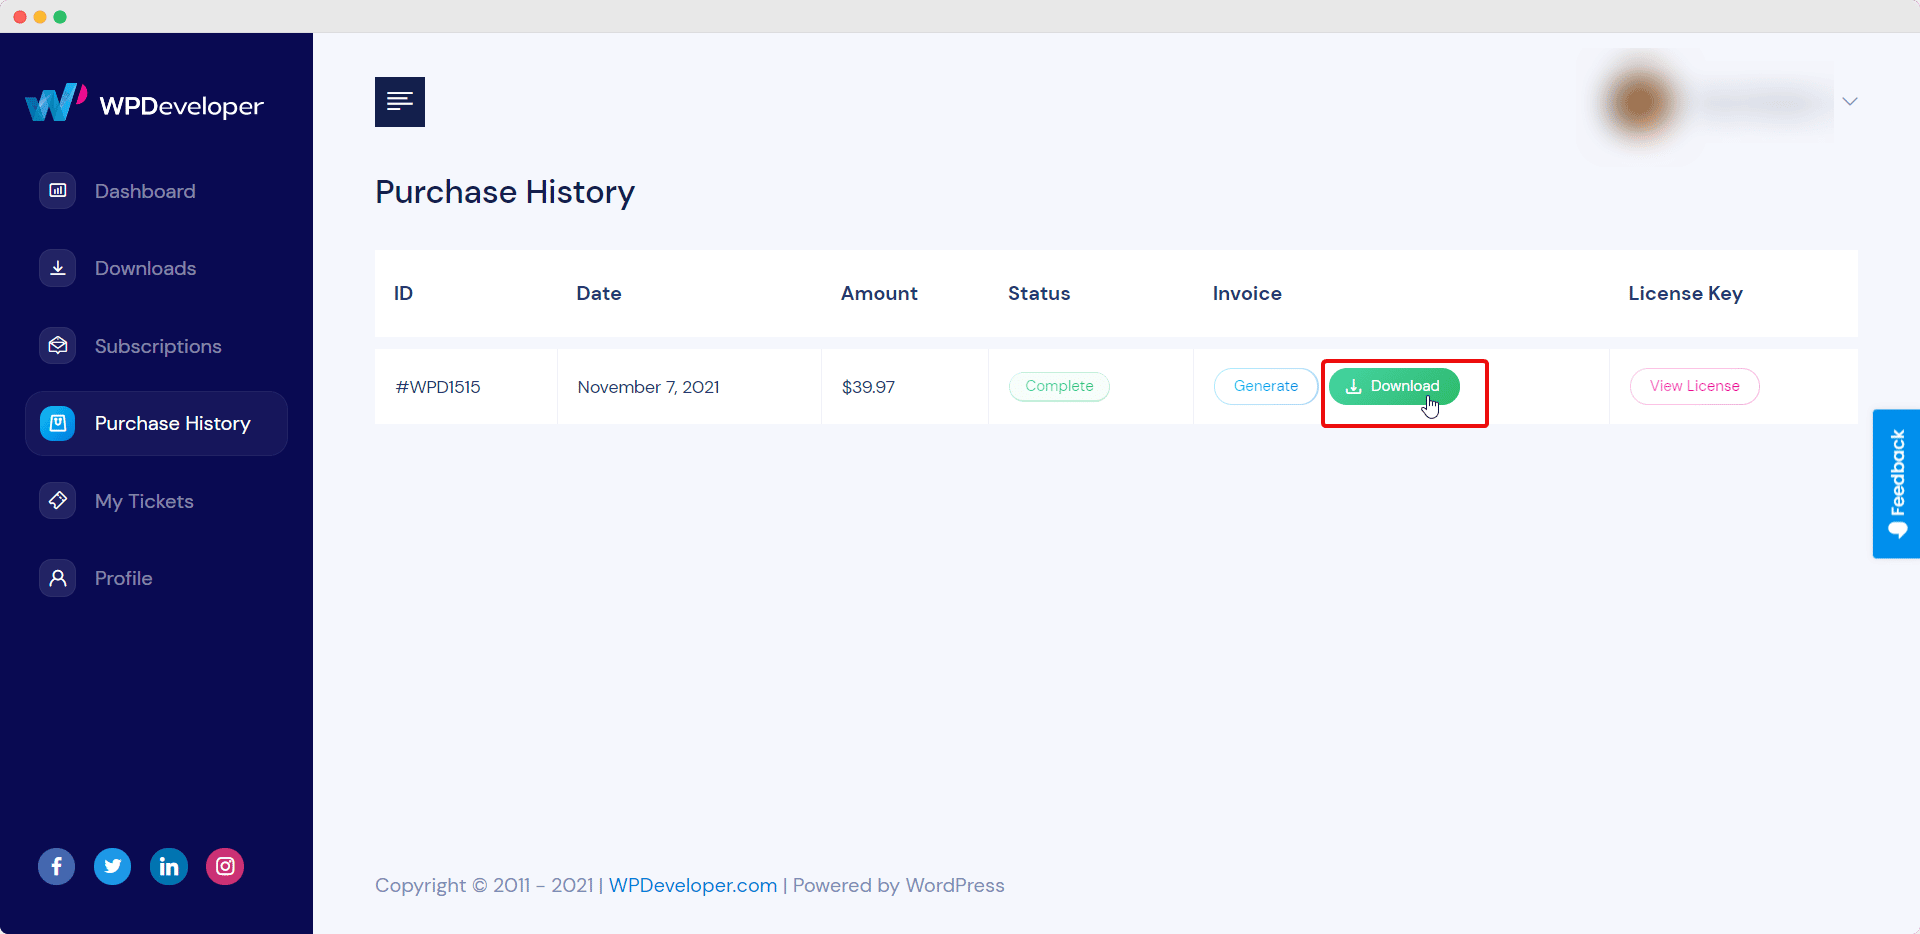
Task: Click the Generate invoice button
Action: click(x=1264, y=386)
